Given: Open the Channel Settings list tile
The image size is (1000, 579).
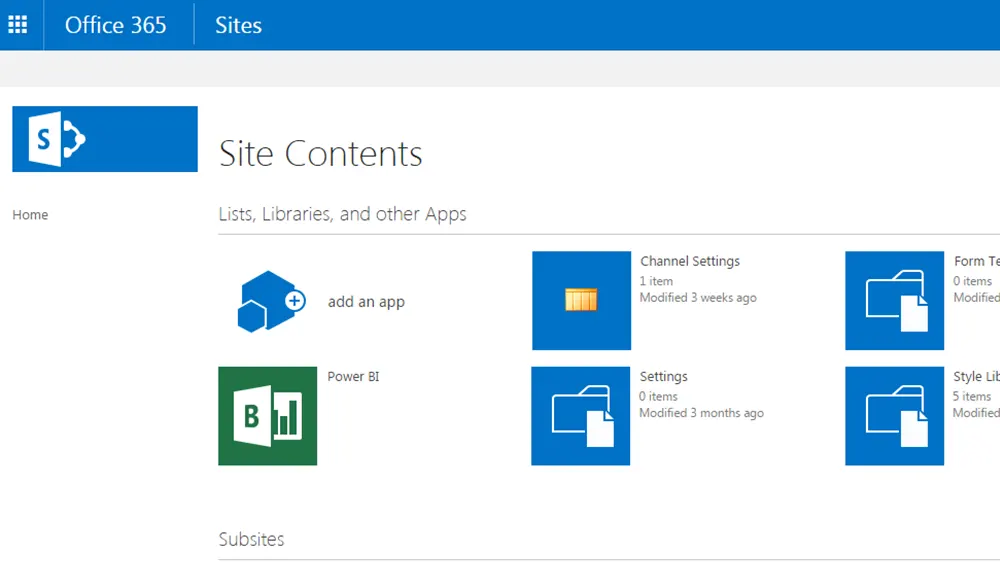Looking at the screenshot, I should (582, 300).
